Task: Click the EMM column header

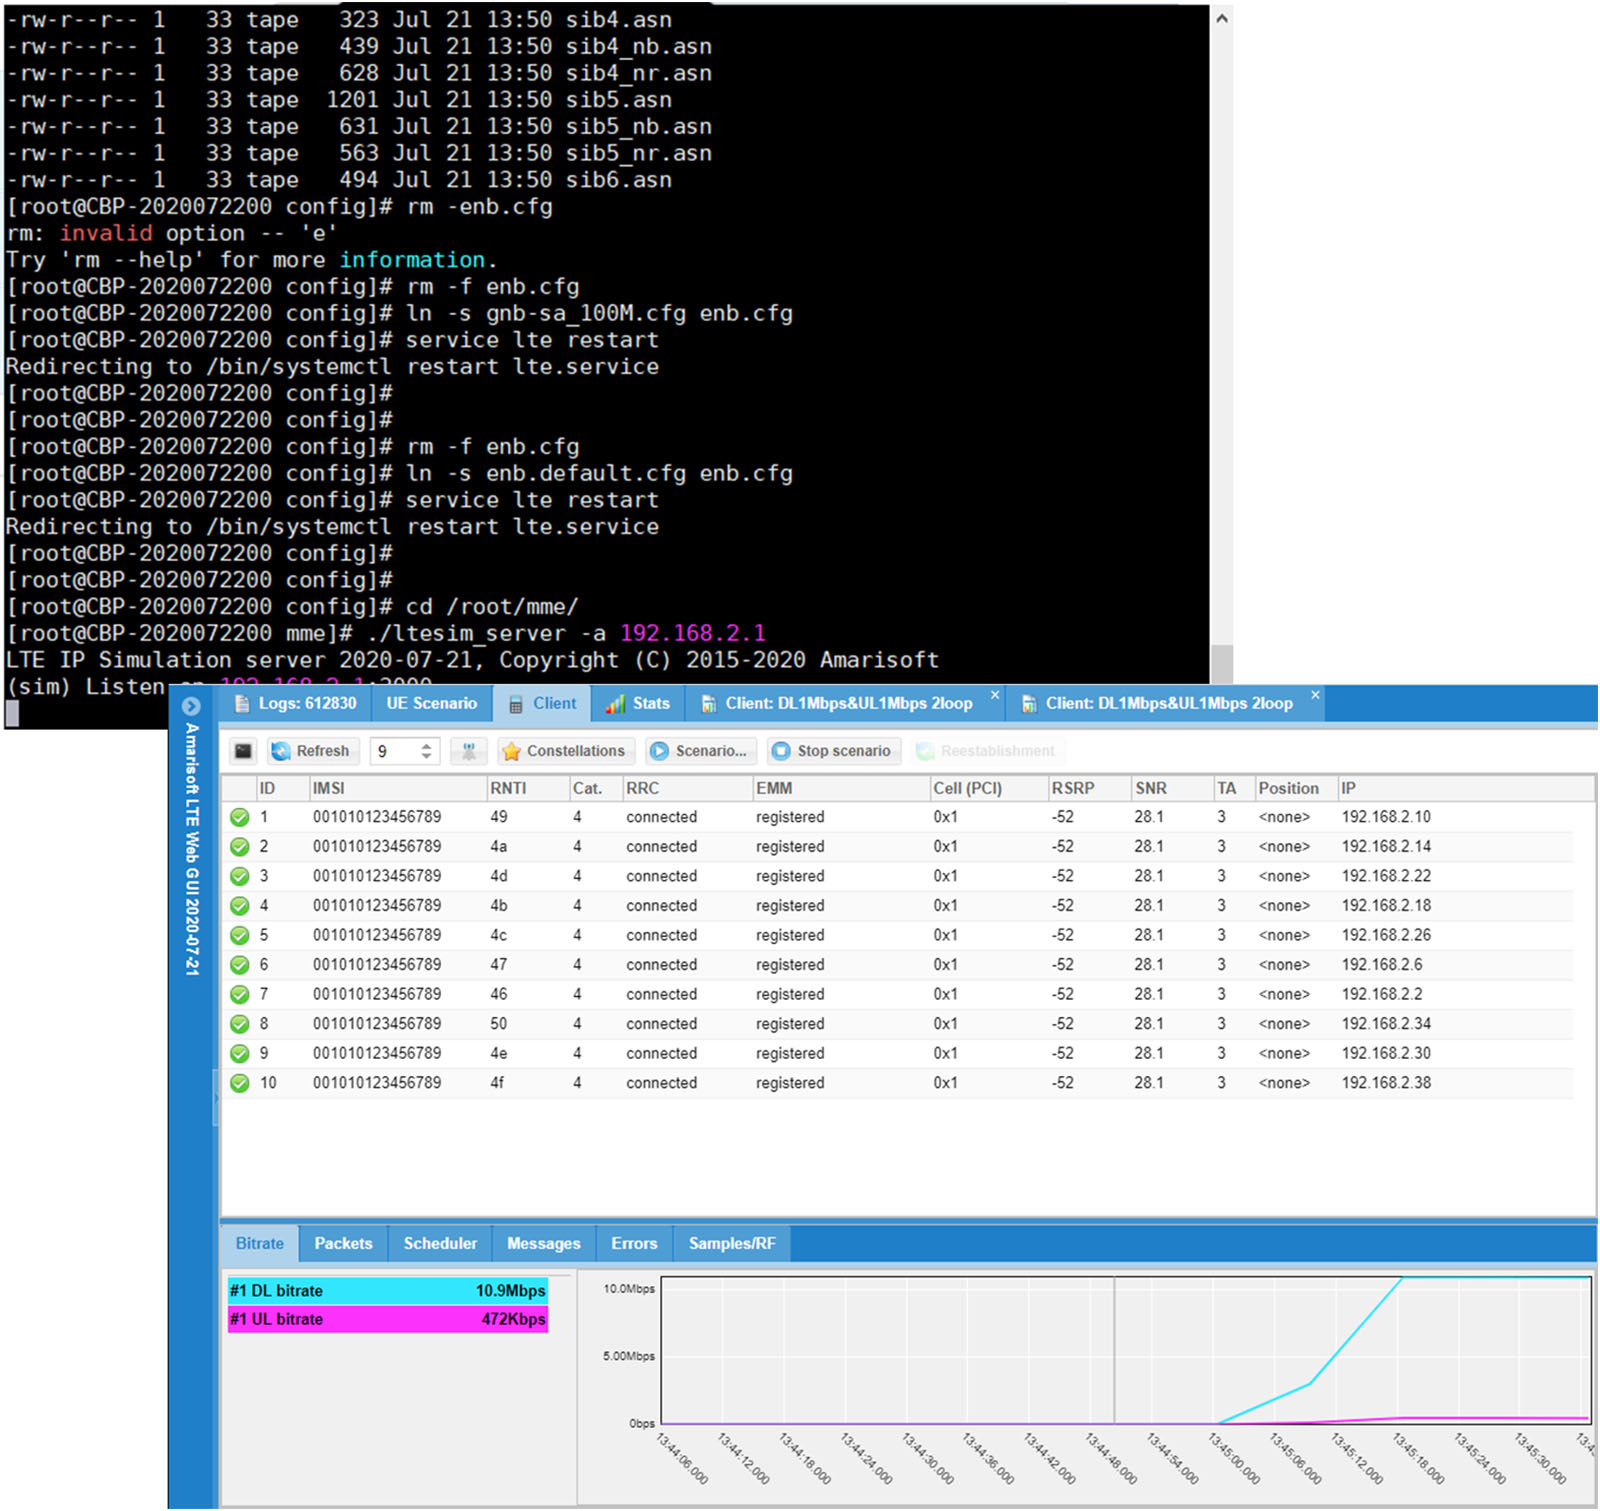Action: coord(840,788)
